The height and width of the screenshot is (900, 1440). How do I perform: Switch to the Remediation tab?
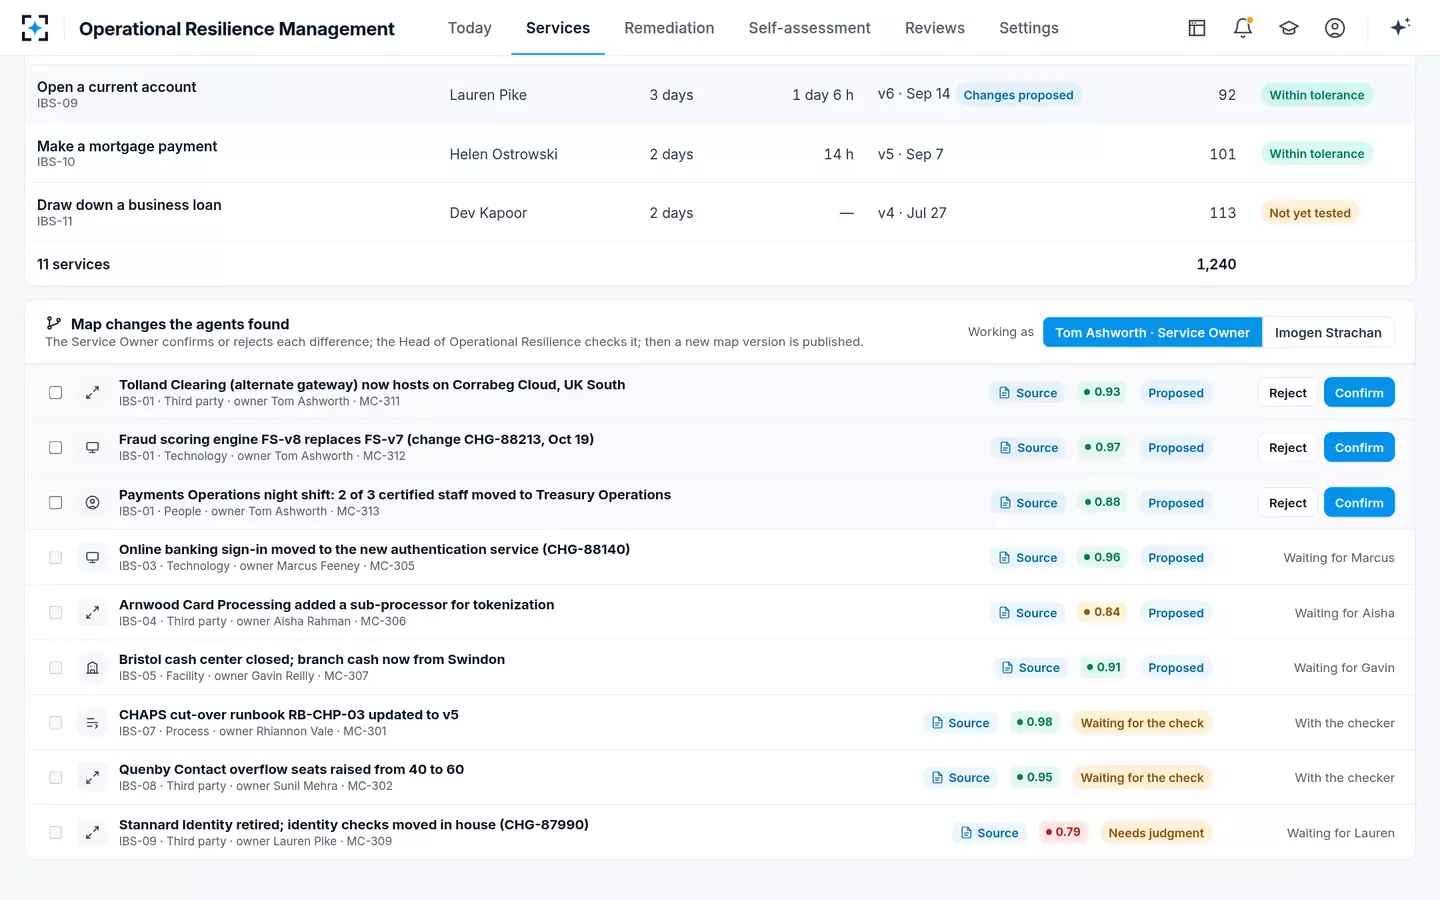(x=669, y=28)
